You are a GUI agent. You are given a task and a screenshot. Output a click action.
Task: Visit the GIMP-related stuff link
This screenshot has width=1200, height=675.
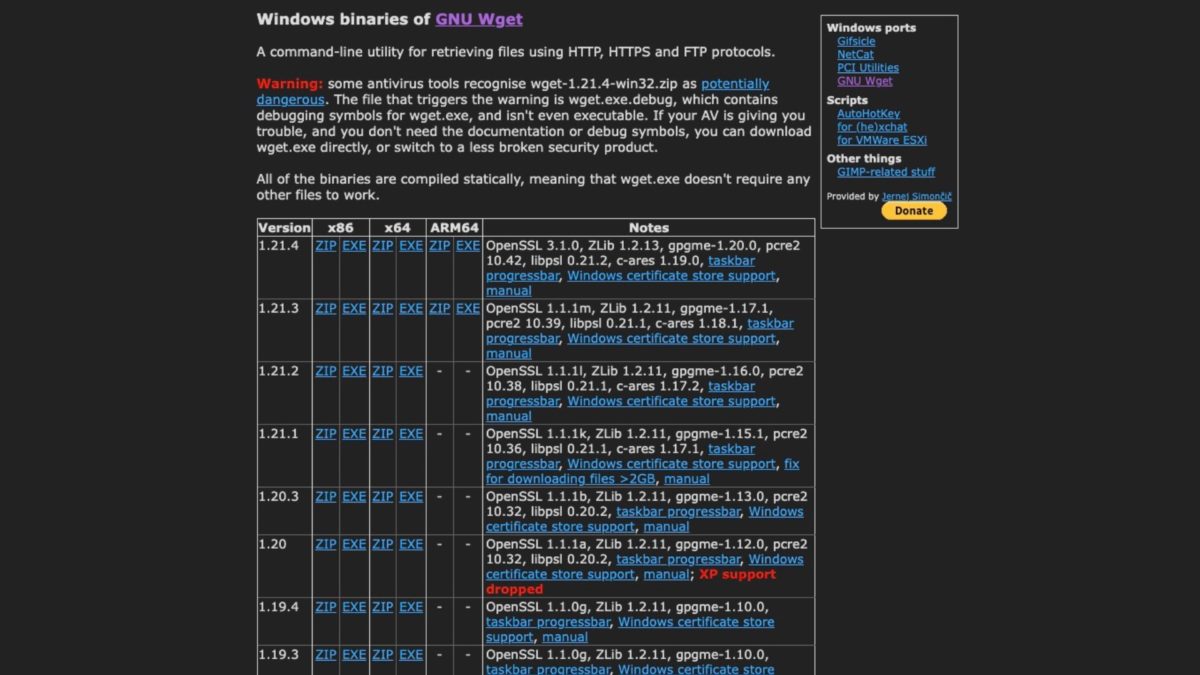pos(886,172)
